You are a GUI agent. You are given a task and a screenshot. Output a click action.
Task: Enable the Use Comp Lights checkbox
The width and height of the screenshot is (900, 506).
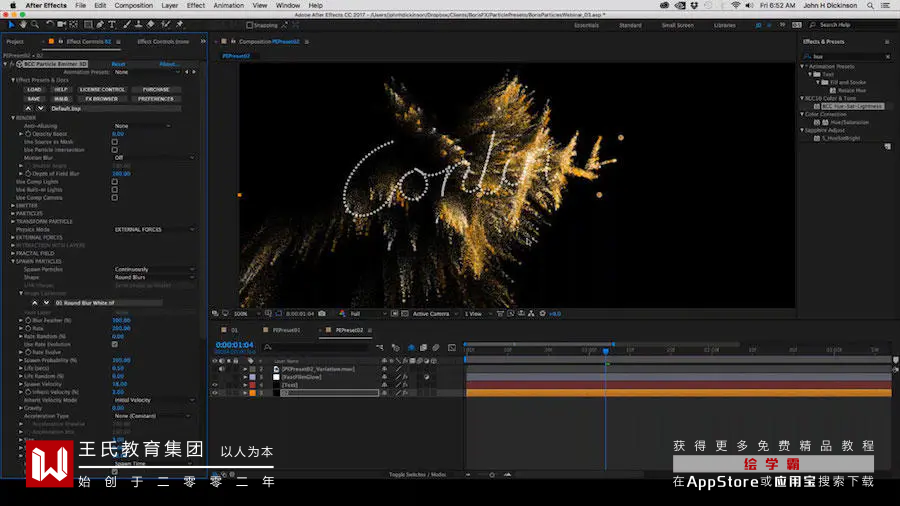(115, 181)
